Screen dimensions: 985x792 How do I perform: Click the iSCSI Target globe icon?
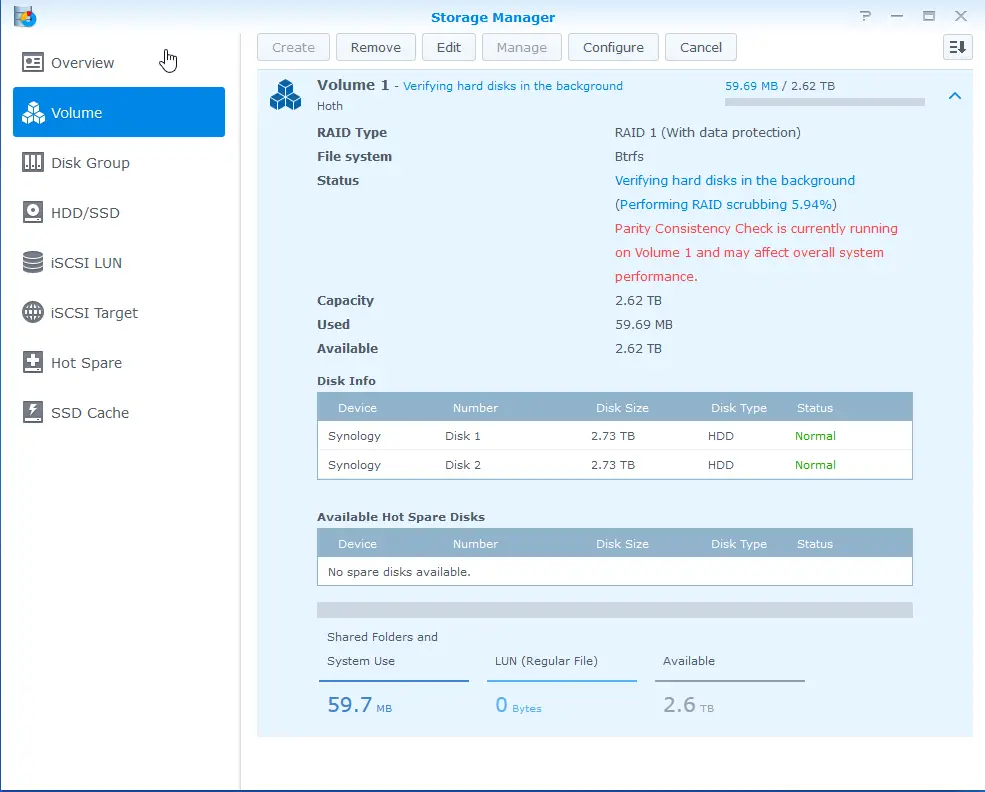click(x=33, y=313)
